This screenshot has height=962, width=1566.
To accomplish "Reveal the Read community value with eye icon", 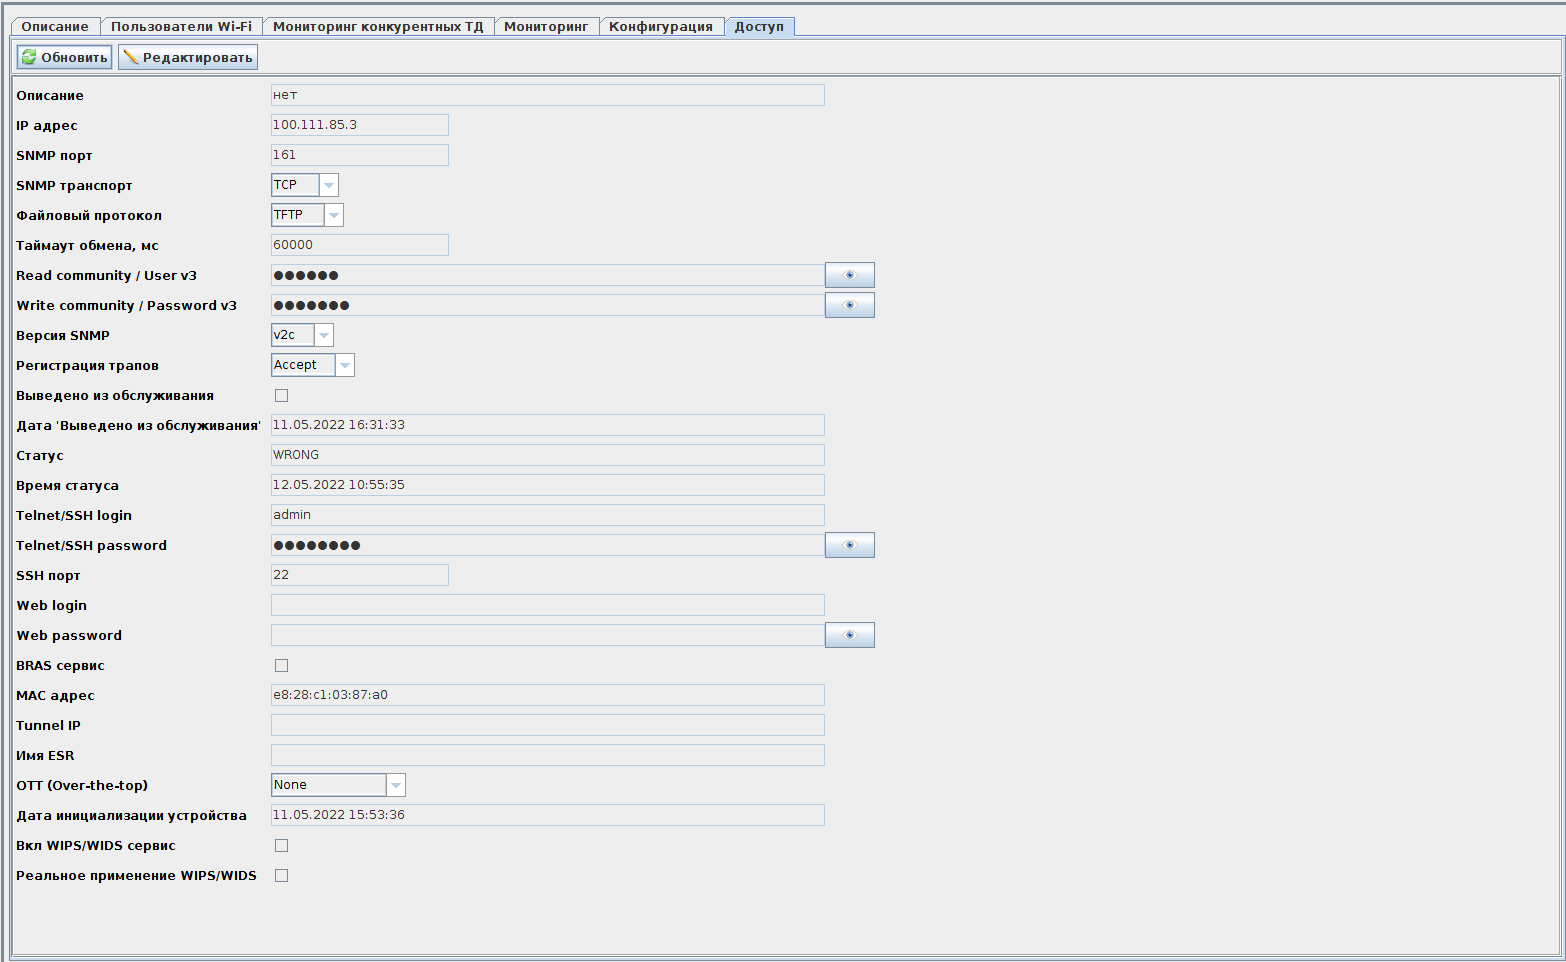I will (849, 275).
